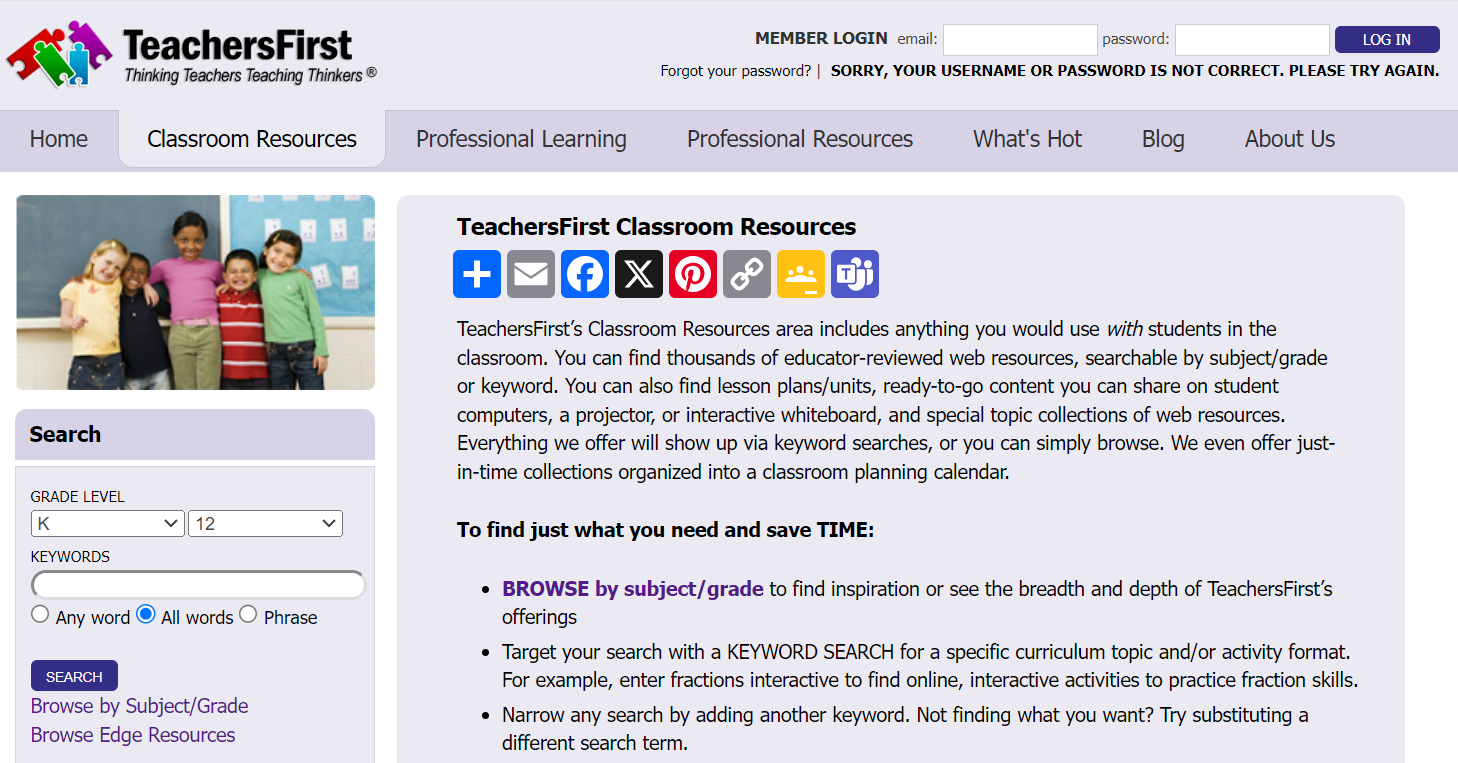This screenshot has width=1458, height=763.
Task: Click the Search panel heading
Action: 65,434
